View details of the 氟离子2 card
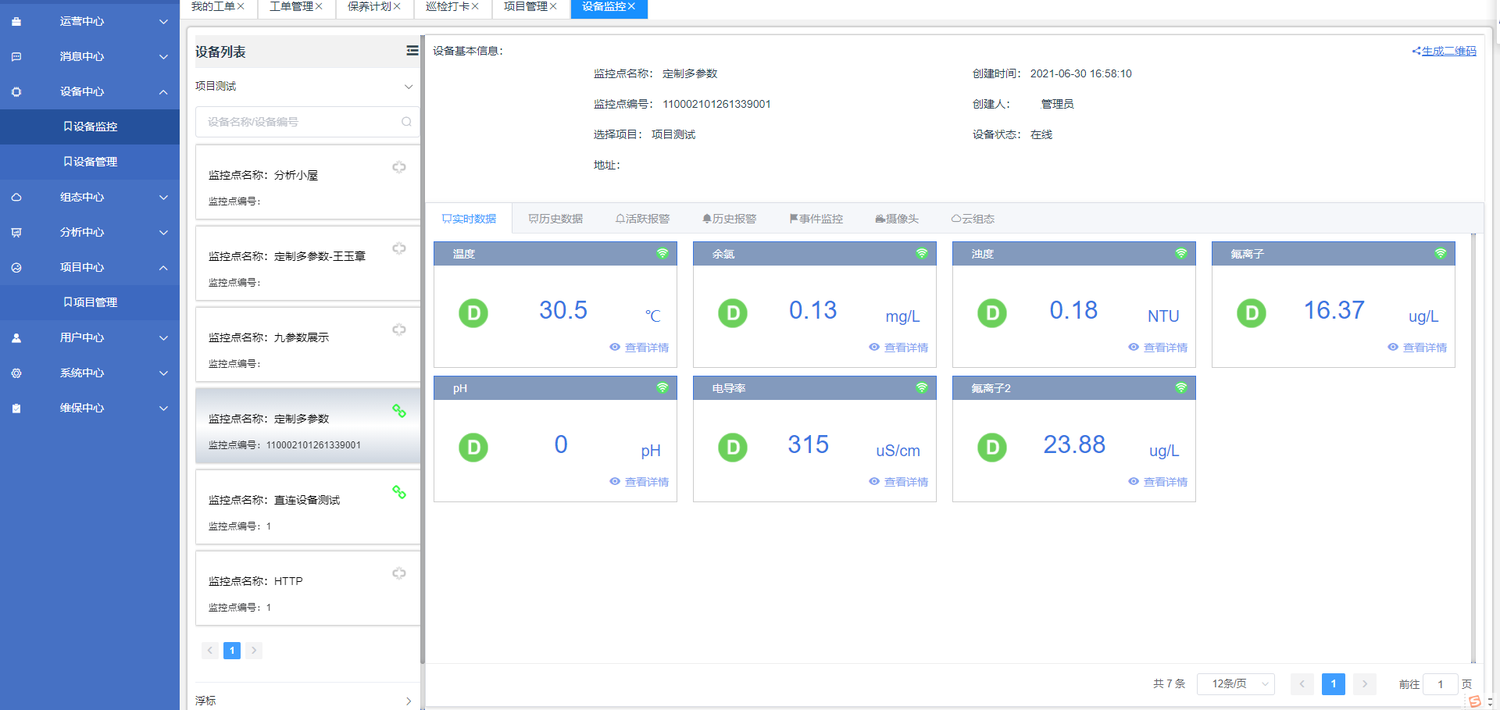 (1158, 482)
